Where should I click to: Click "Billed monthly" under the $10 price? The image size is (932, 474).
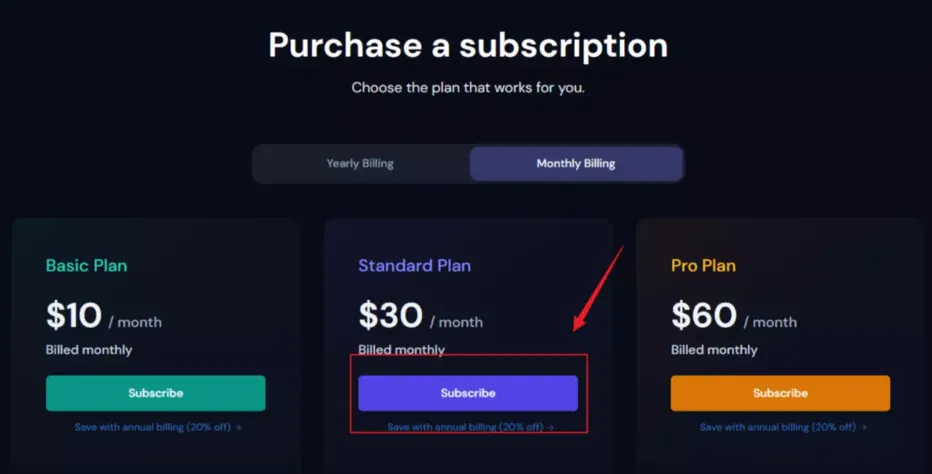pos(89,350)
